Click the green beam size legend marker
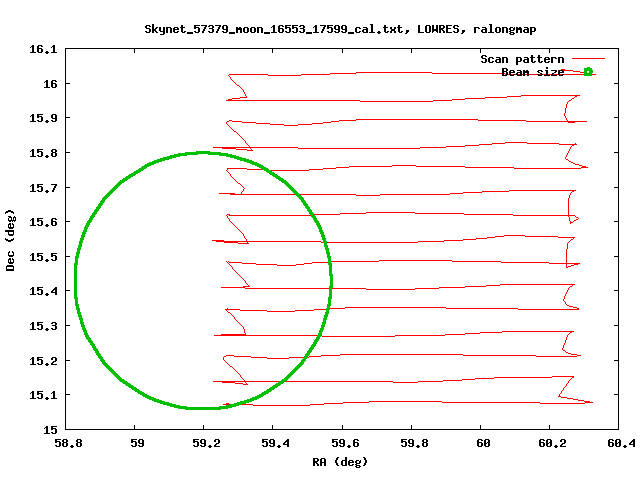The image size is (640, 480). click(588, 72)
